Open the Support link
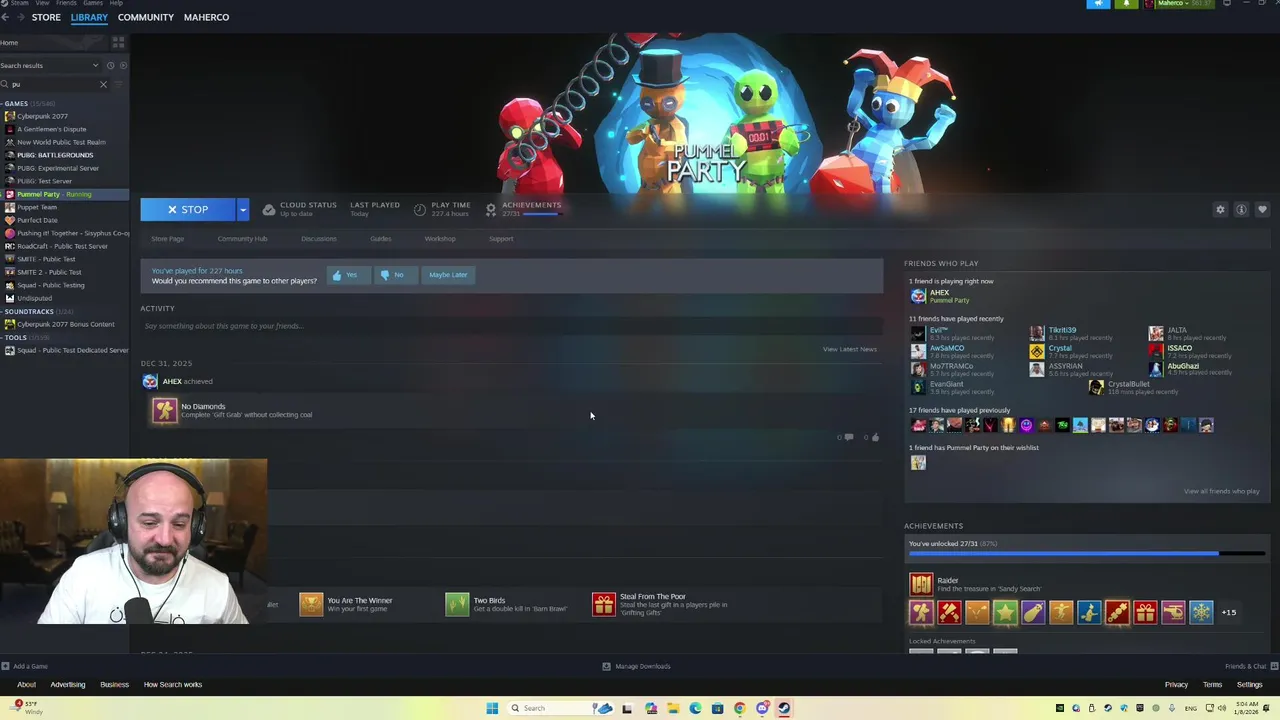The image size is (1280, 720). [x=501, y=239]
